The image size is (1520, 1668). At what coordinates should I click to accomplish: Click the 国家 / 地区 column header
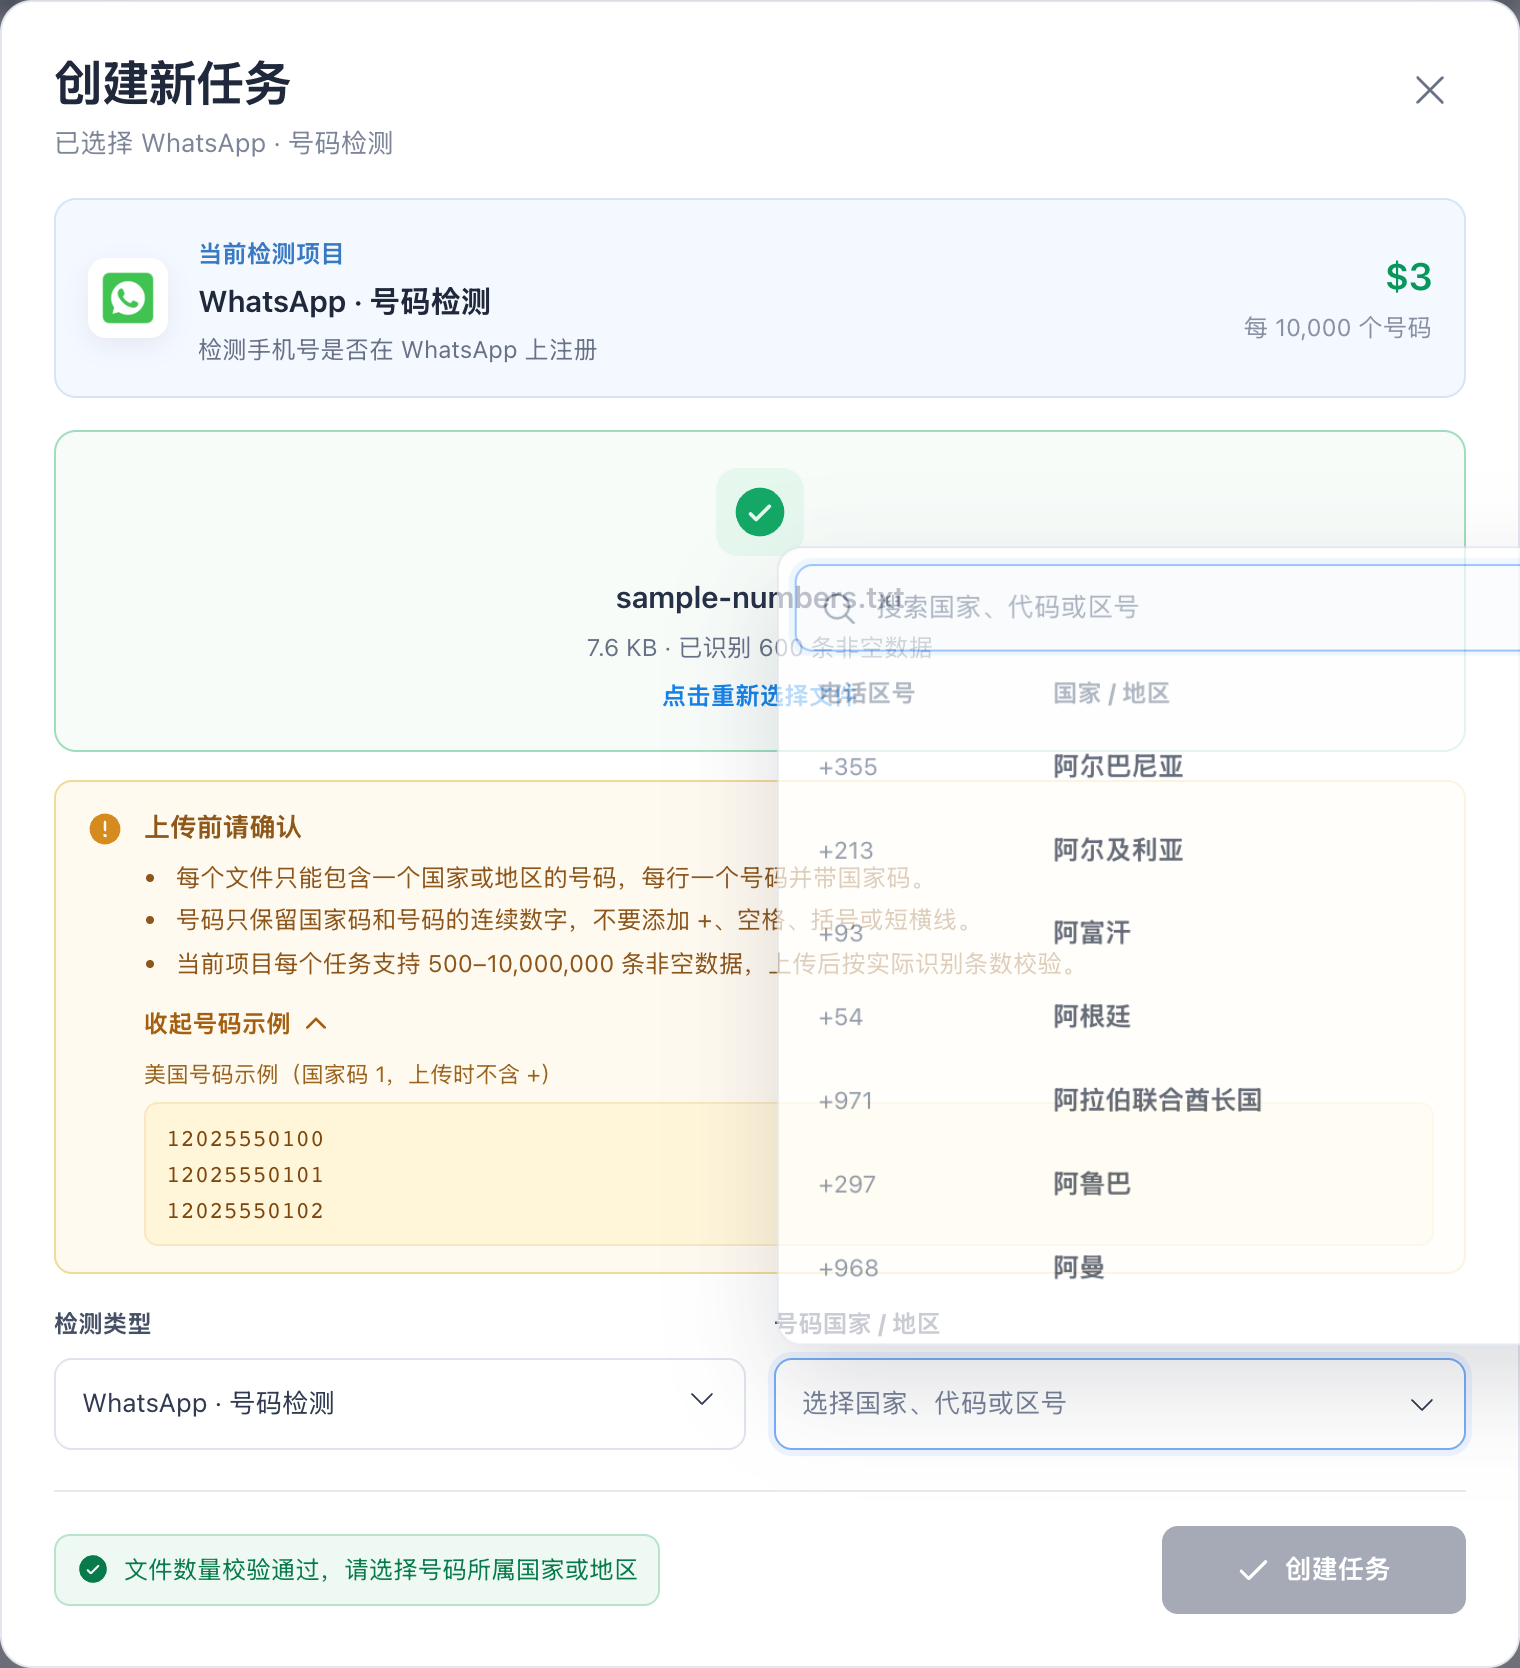coord(1111,693)
